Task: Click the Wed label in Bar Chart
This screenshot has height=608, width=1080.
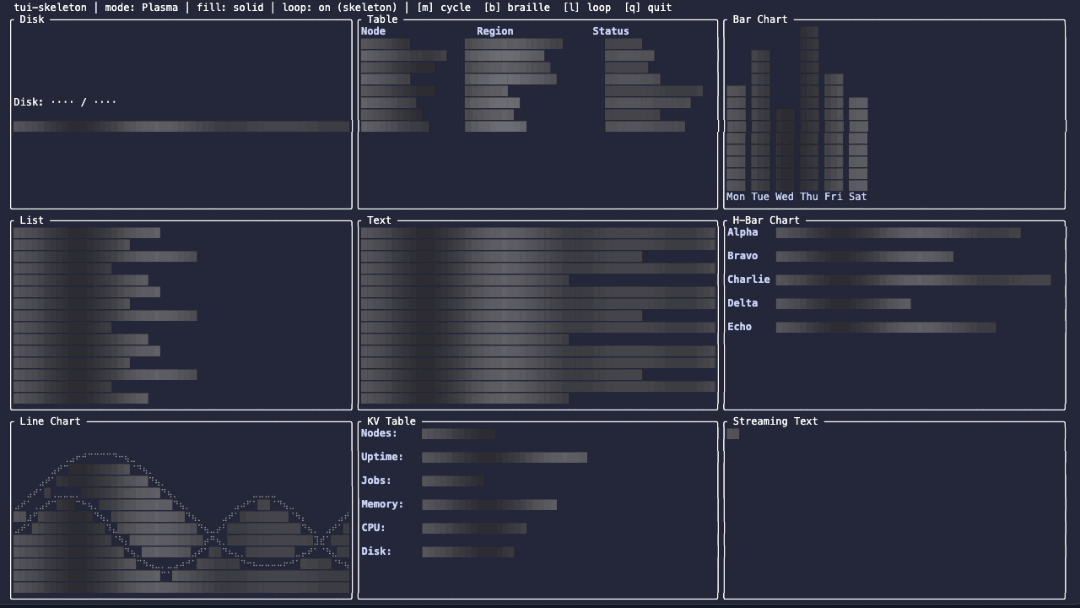Action: tap(784, 197)
